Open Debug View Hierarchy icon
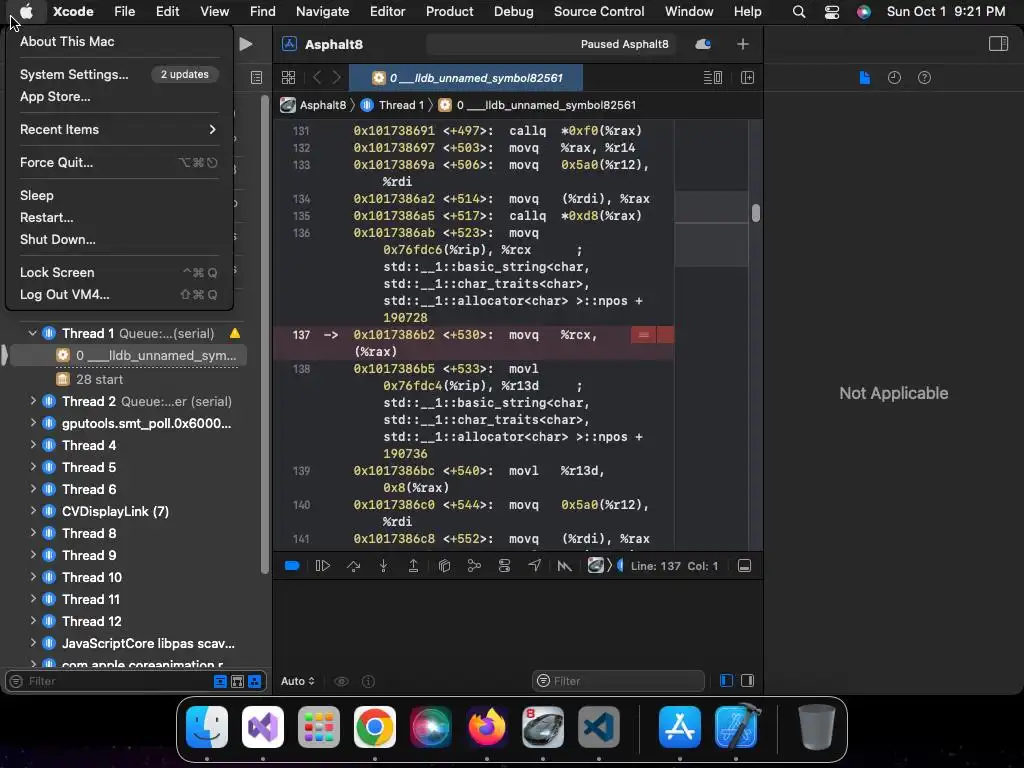This screenshot has height=768, width=1024. (444, 566)
